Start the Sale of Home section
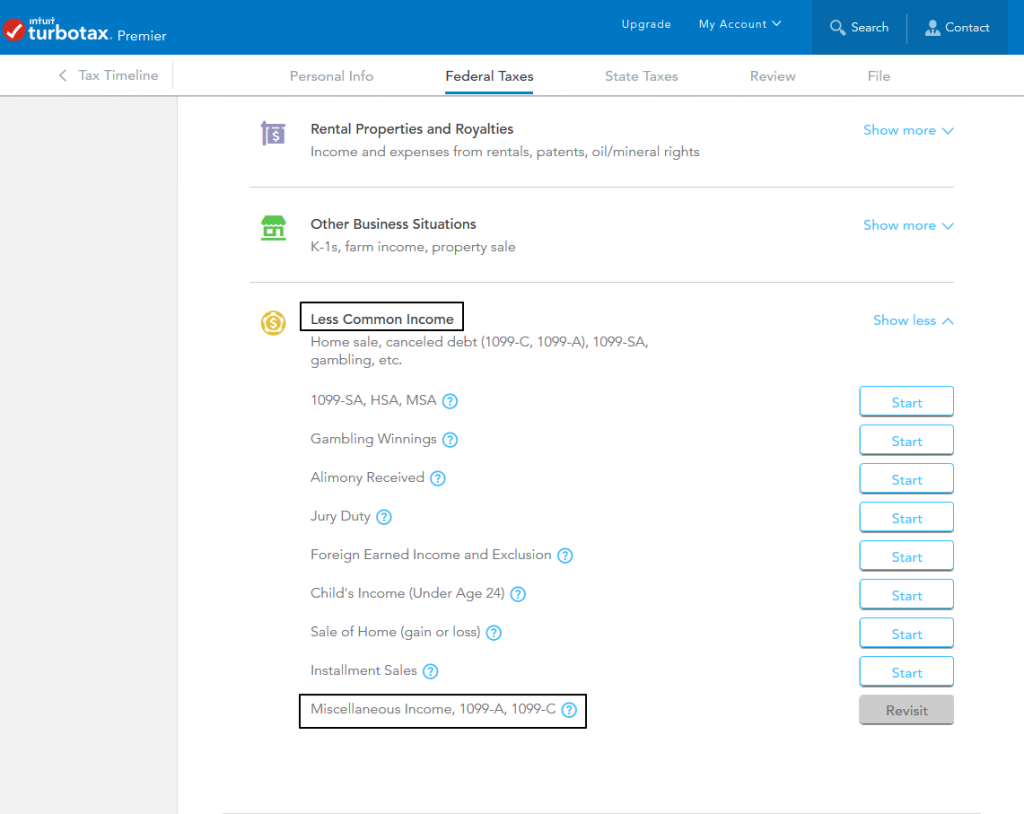The height and width of the screenshot is (814, 1024). coord(906,634)
